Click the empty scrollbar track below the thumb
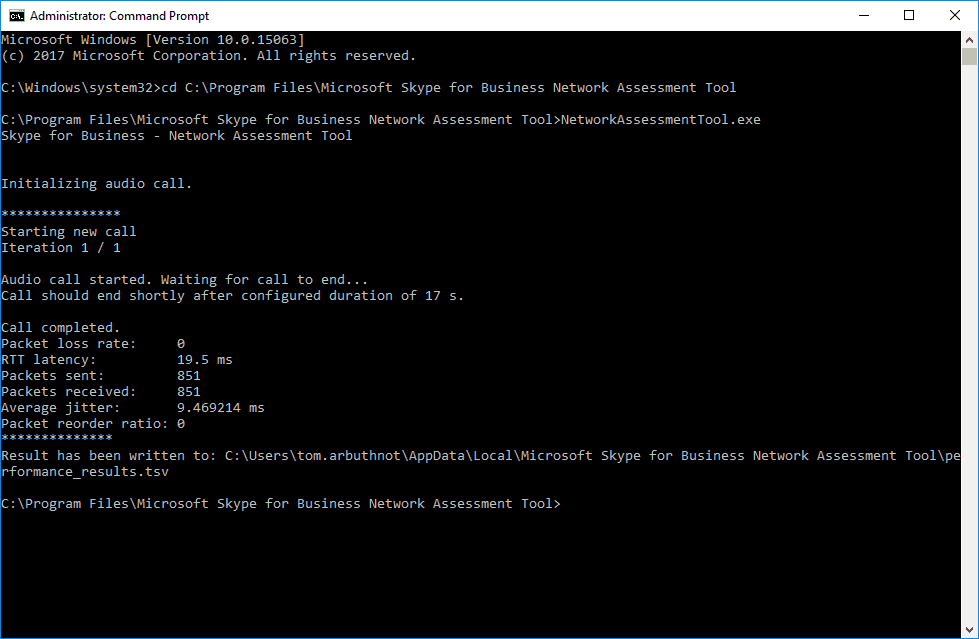The height and width of the screenshot is (639, 979). coord(970,350)
